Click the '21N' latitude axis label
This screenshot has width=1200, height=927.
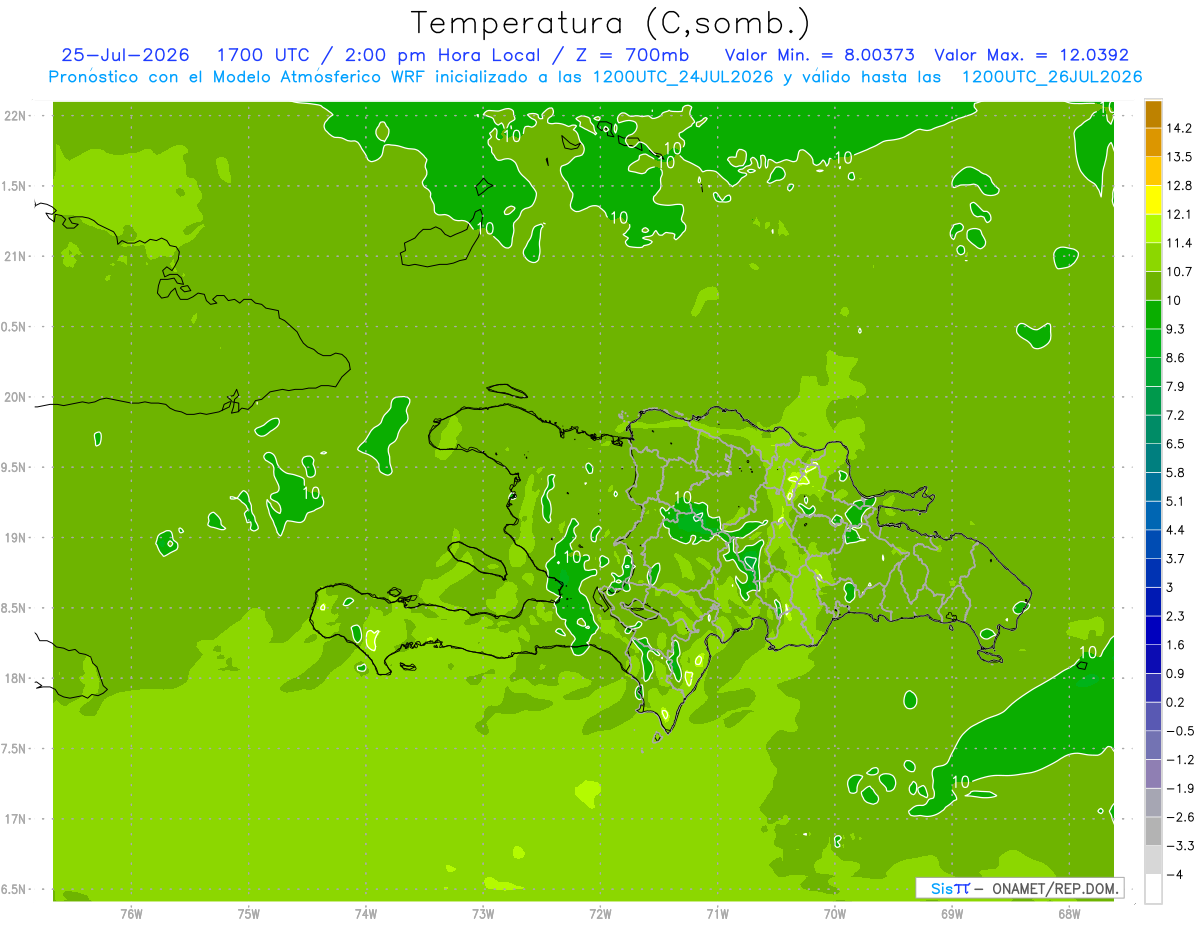coord(15,256)
